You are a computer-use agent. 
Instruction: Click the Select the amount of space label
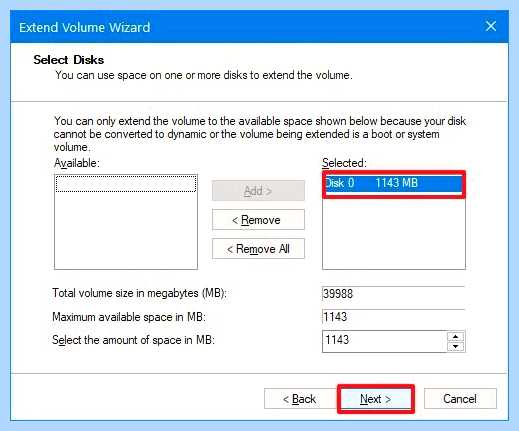point(133,340)
